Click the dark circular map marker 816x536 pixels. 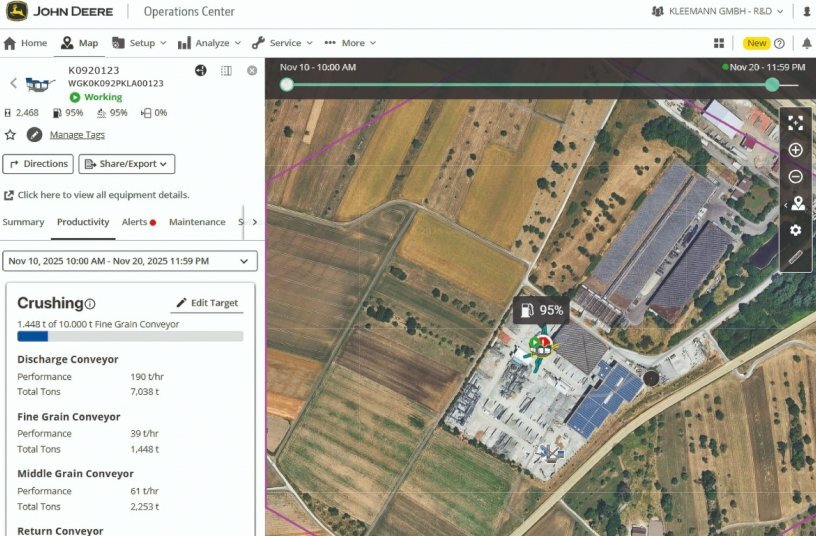pyautogui.click(x=651, y=378)
